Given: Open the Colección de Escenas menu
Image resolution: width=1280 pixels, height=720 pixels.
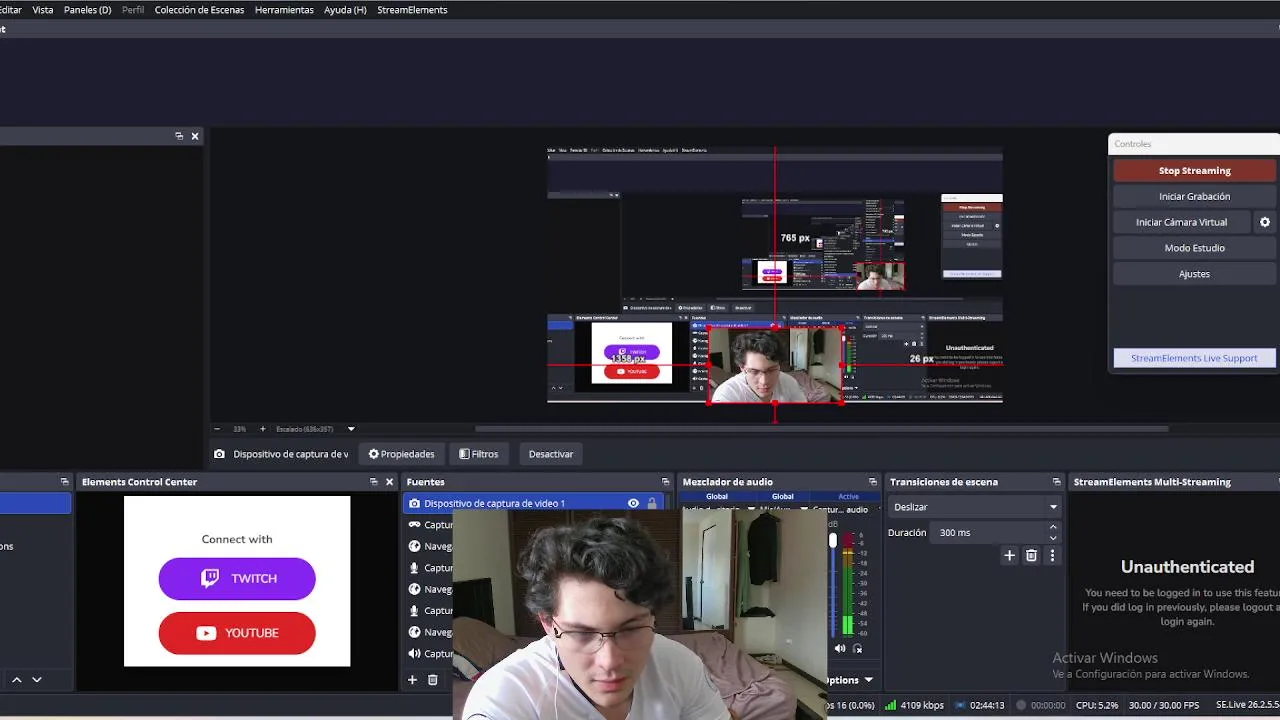Looking at the screenshot, I should 199,10.
